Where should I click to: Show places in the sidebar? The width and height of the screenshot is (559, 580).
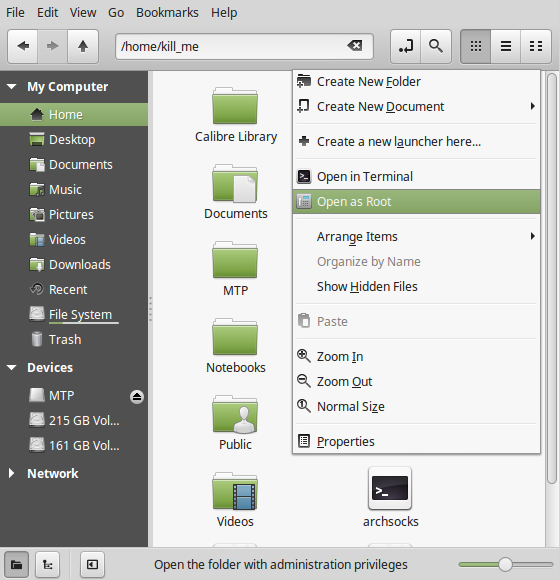pos(16,564)
